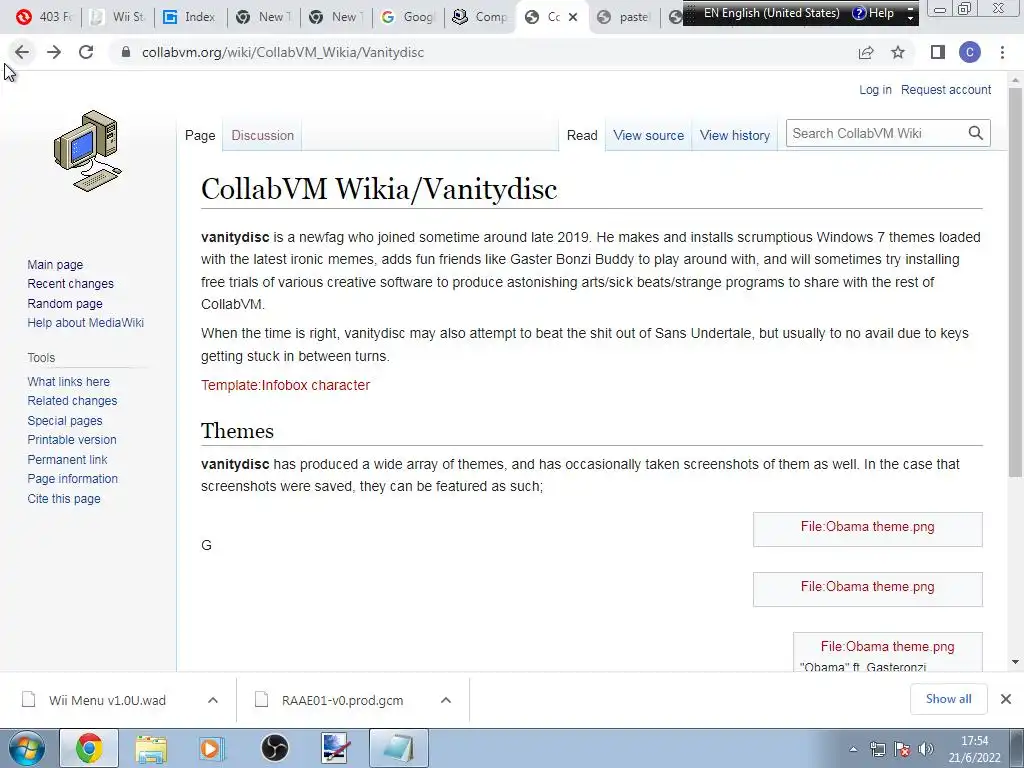This screenshot has height=768, width=1024.
Task: Open Special pages link
Action: [x=65, y=421]
